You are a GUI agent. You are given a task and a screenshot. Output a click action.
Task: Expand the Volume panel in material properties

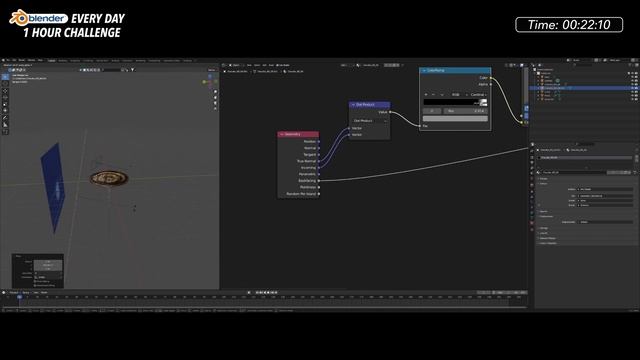tap(543, 211)
